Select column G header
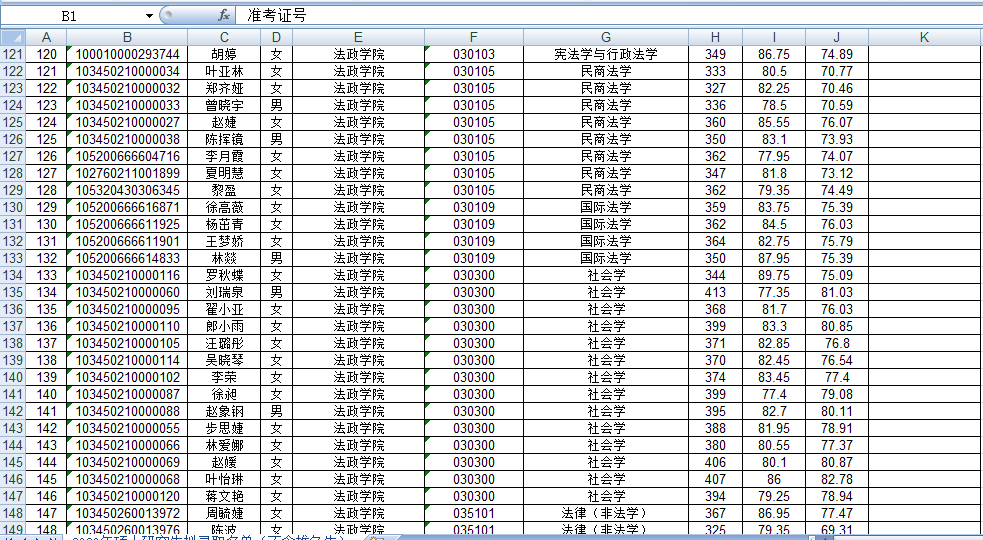This screenshot has height=540, width=983. coord(606,37)
